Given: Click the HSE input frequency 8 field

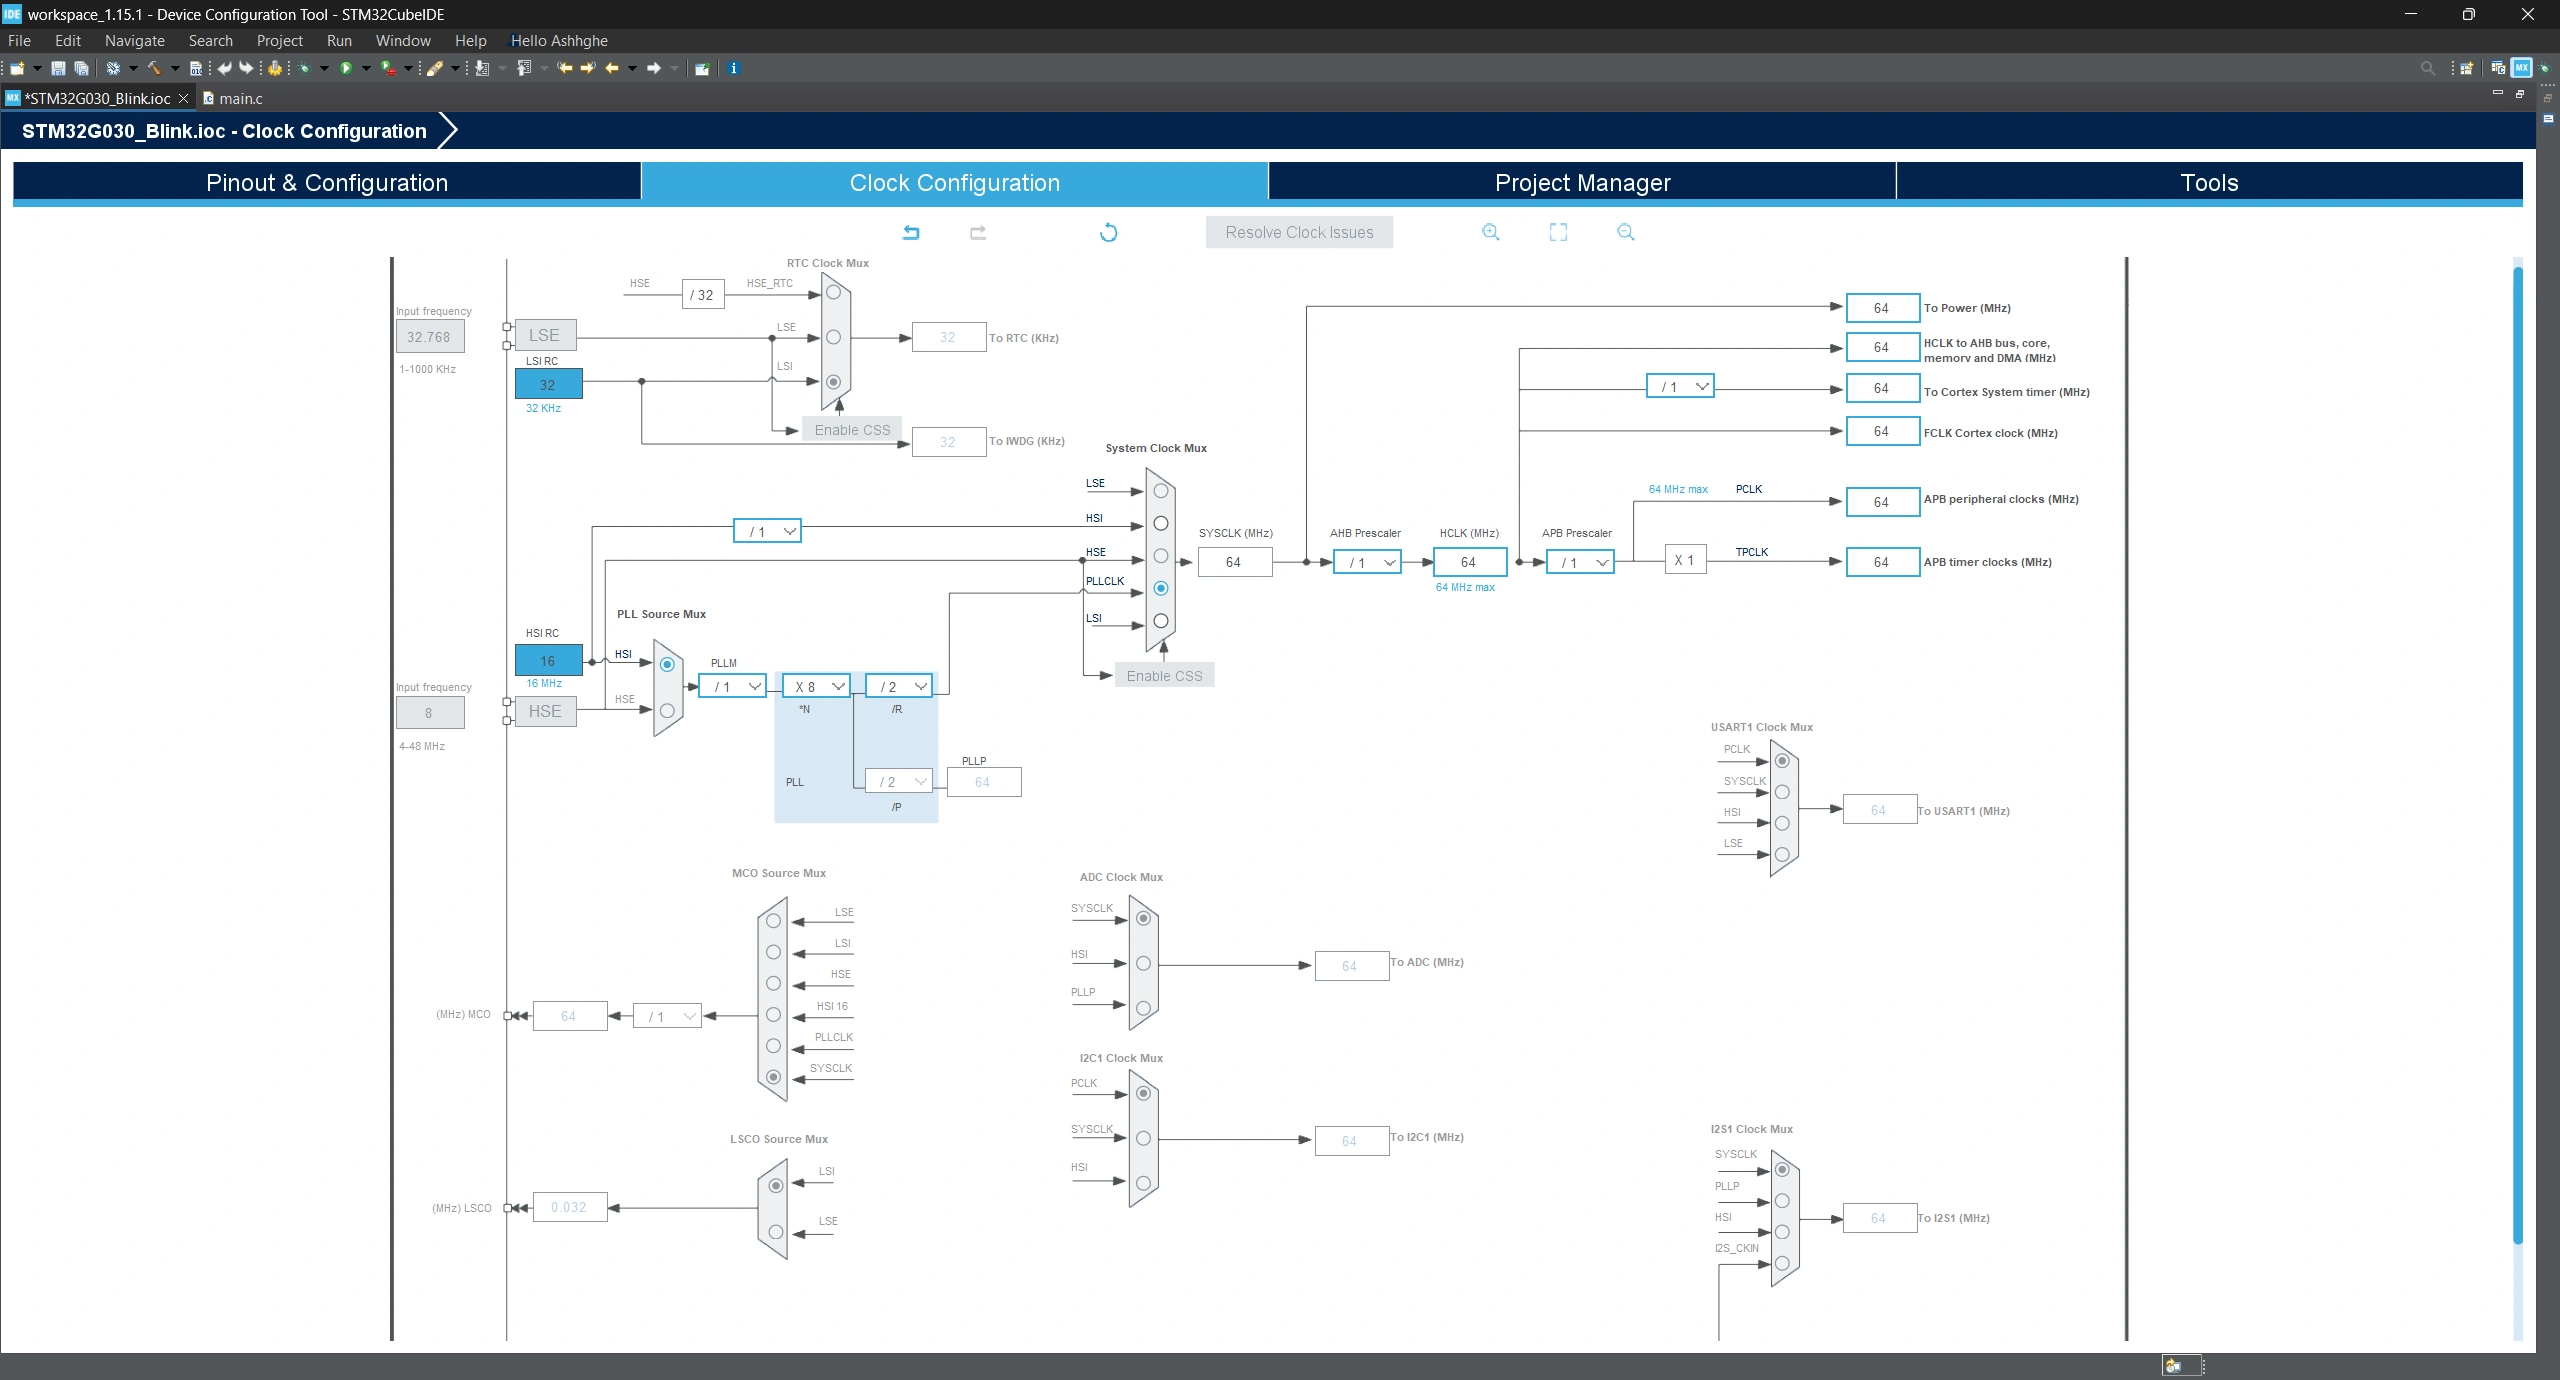Looking at the screenshot, I should tap(430, 713).
